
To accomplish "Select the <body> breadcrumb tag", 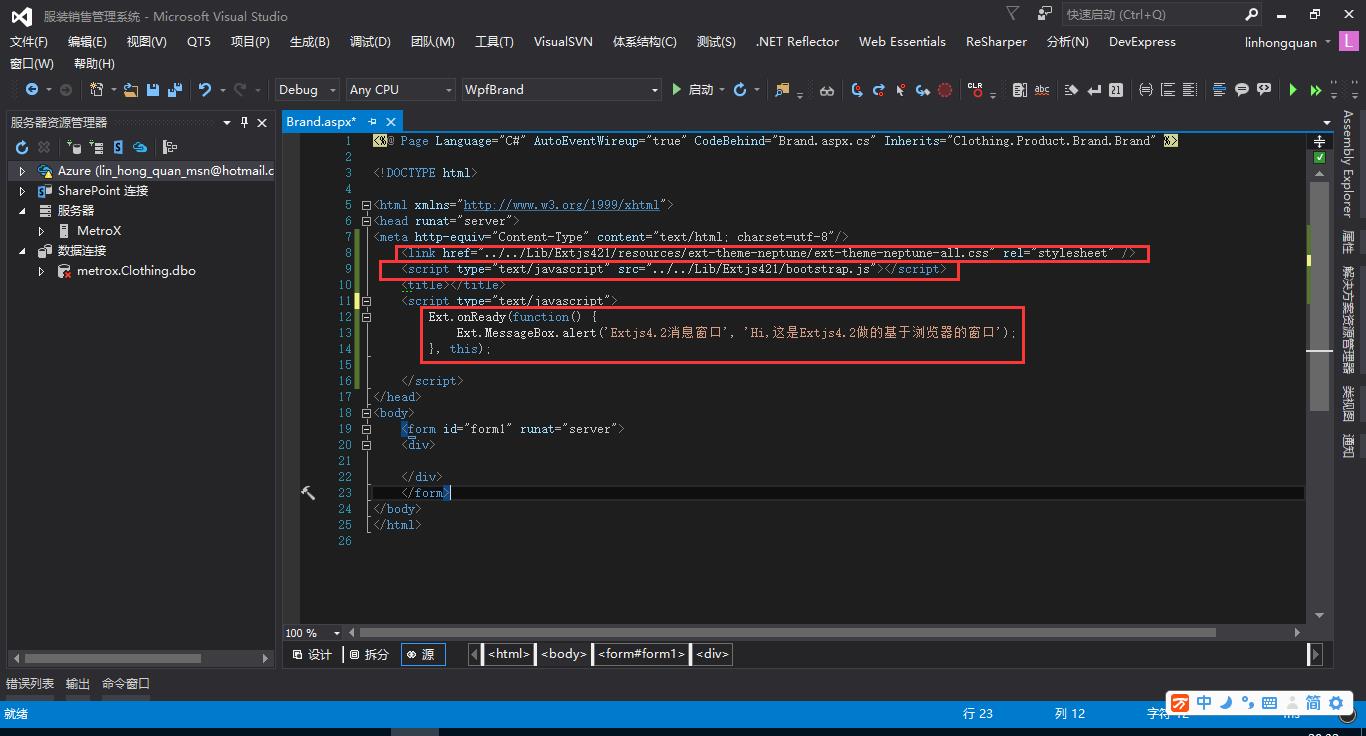I will pyautogui.click(x=564, y=654).
